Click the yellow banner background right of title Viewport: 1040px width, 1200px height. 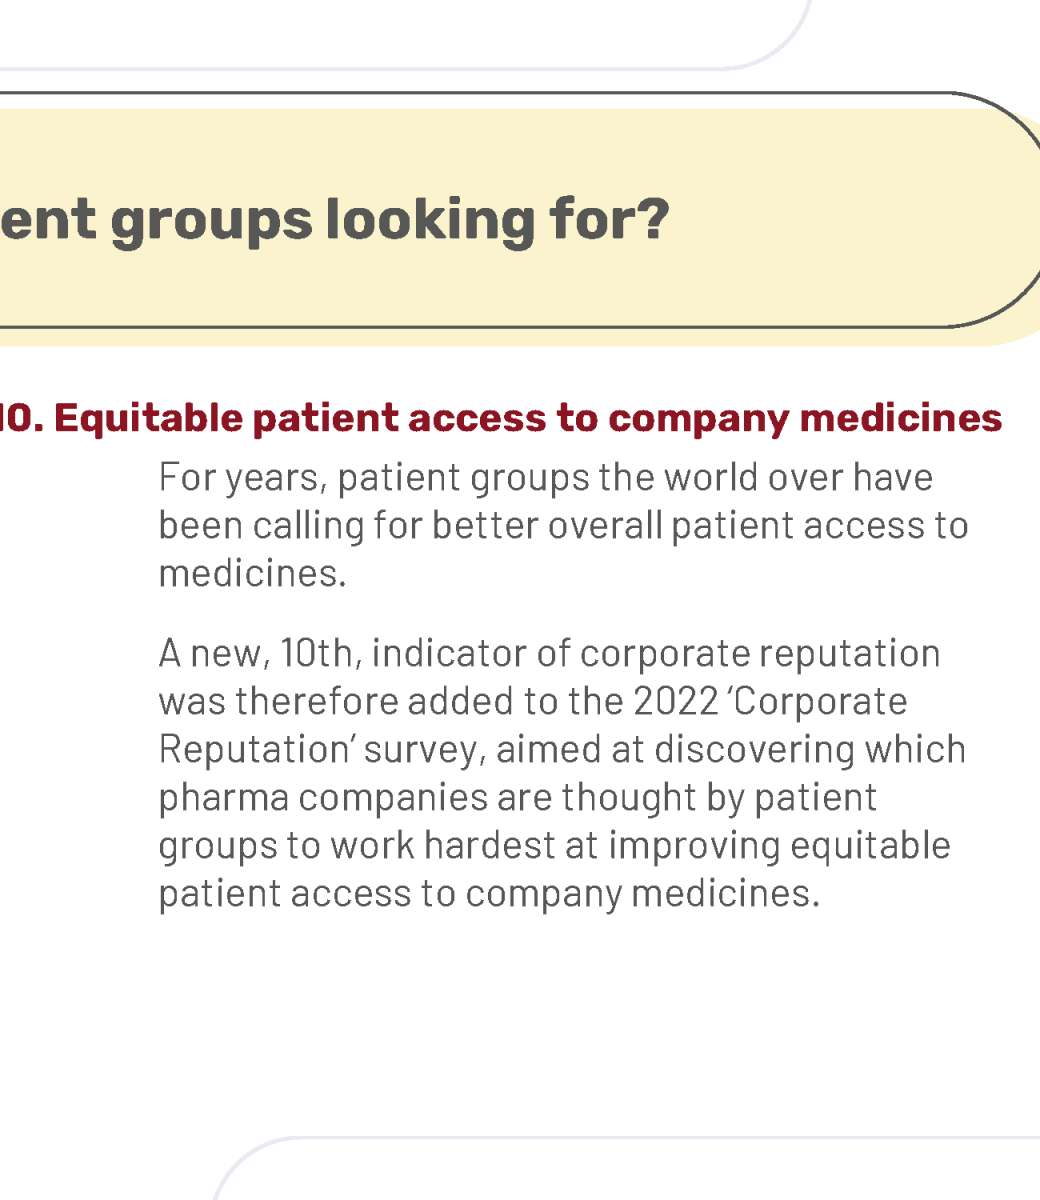[x=850, y=220]
